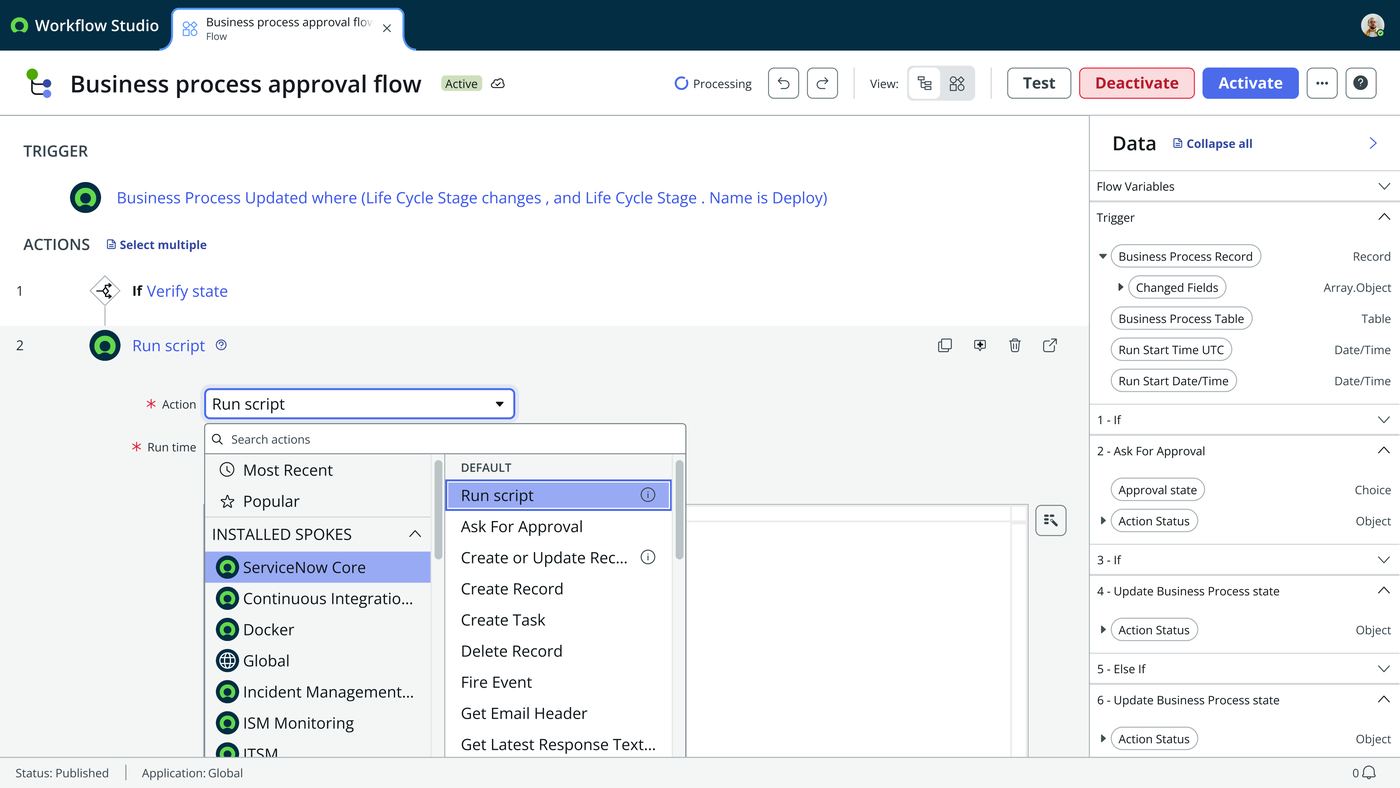Click the redo arrow button
Image resolution: width=1400 pixels, height=788 pixels.
pyautogui.click(x=822, y=84)
